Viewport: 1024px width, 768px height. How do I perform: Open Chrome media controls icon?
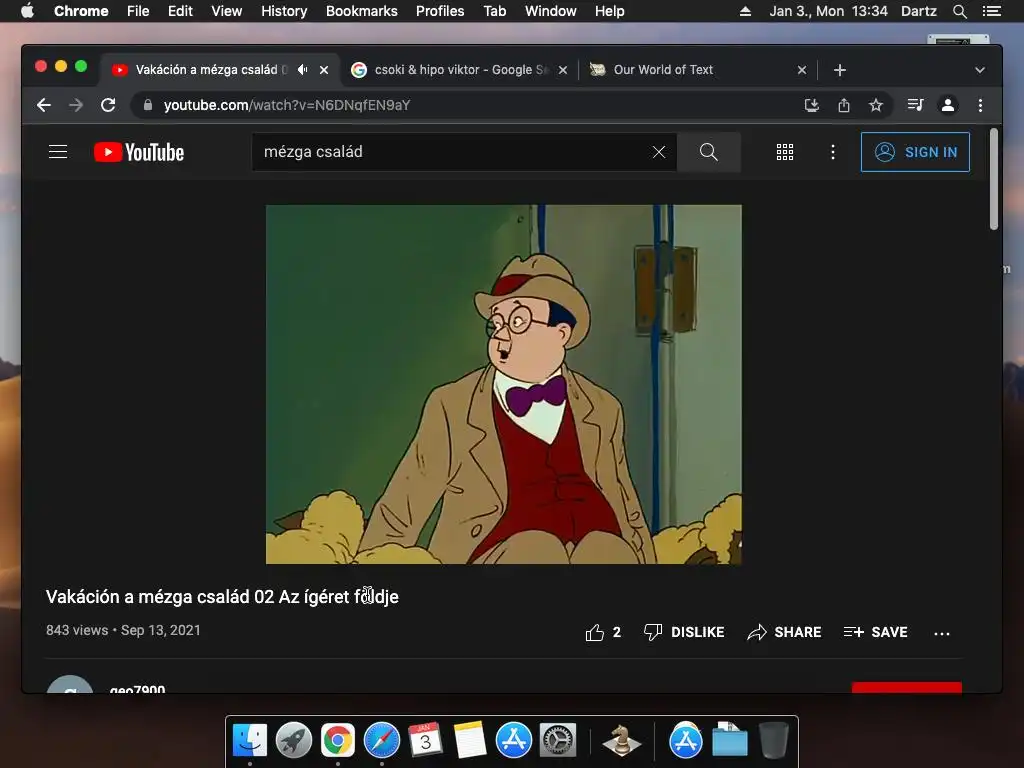pyautogui.click(x=915, y=105)
